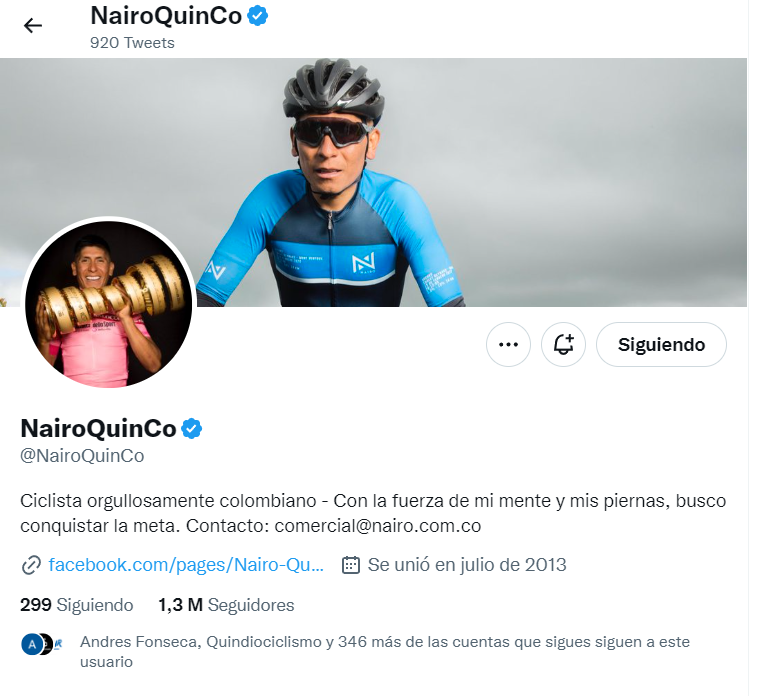Go back using the arrow icon

point(32,25)
